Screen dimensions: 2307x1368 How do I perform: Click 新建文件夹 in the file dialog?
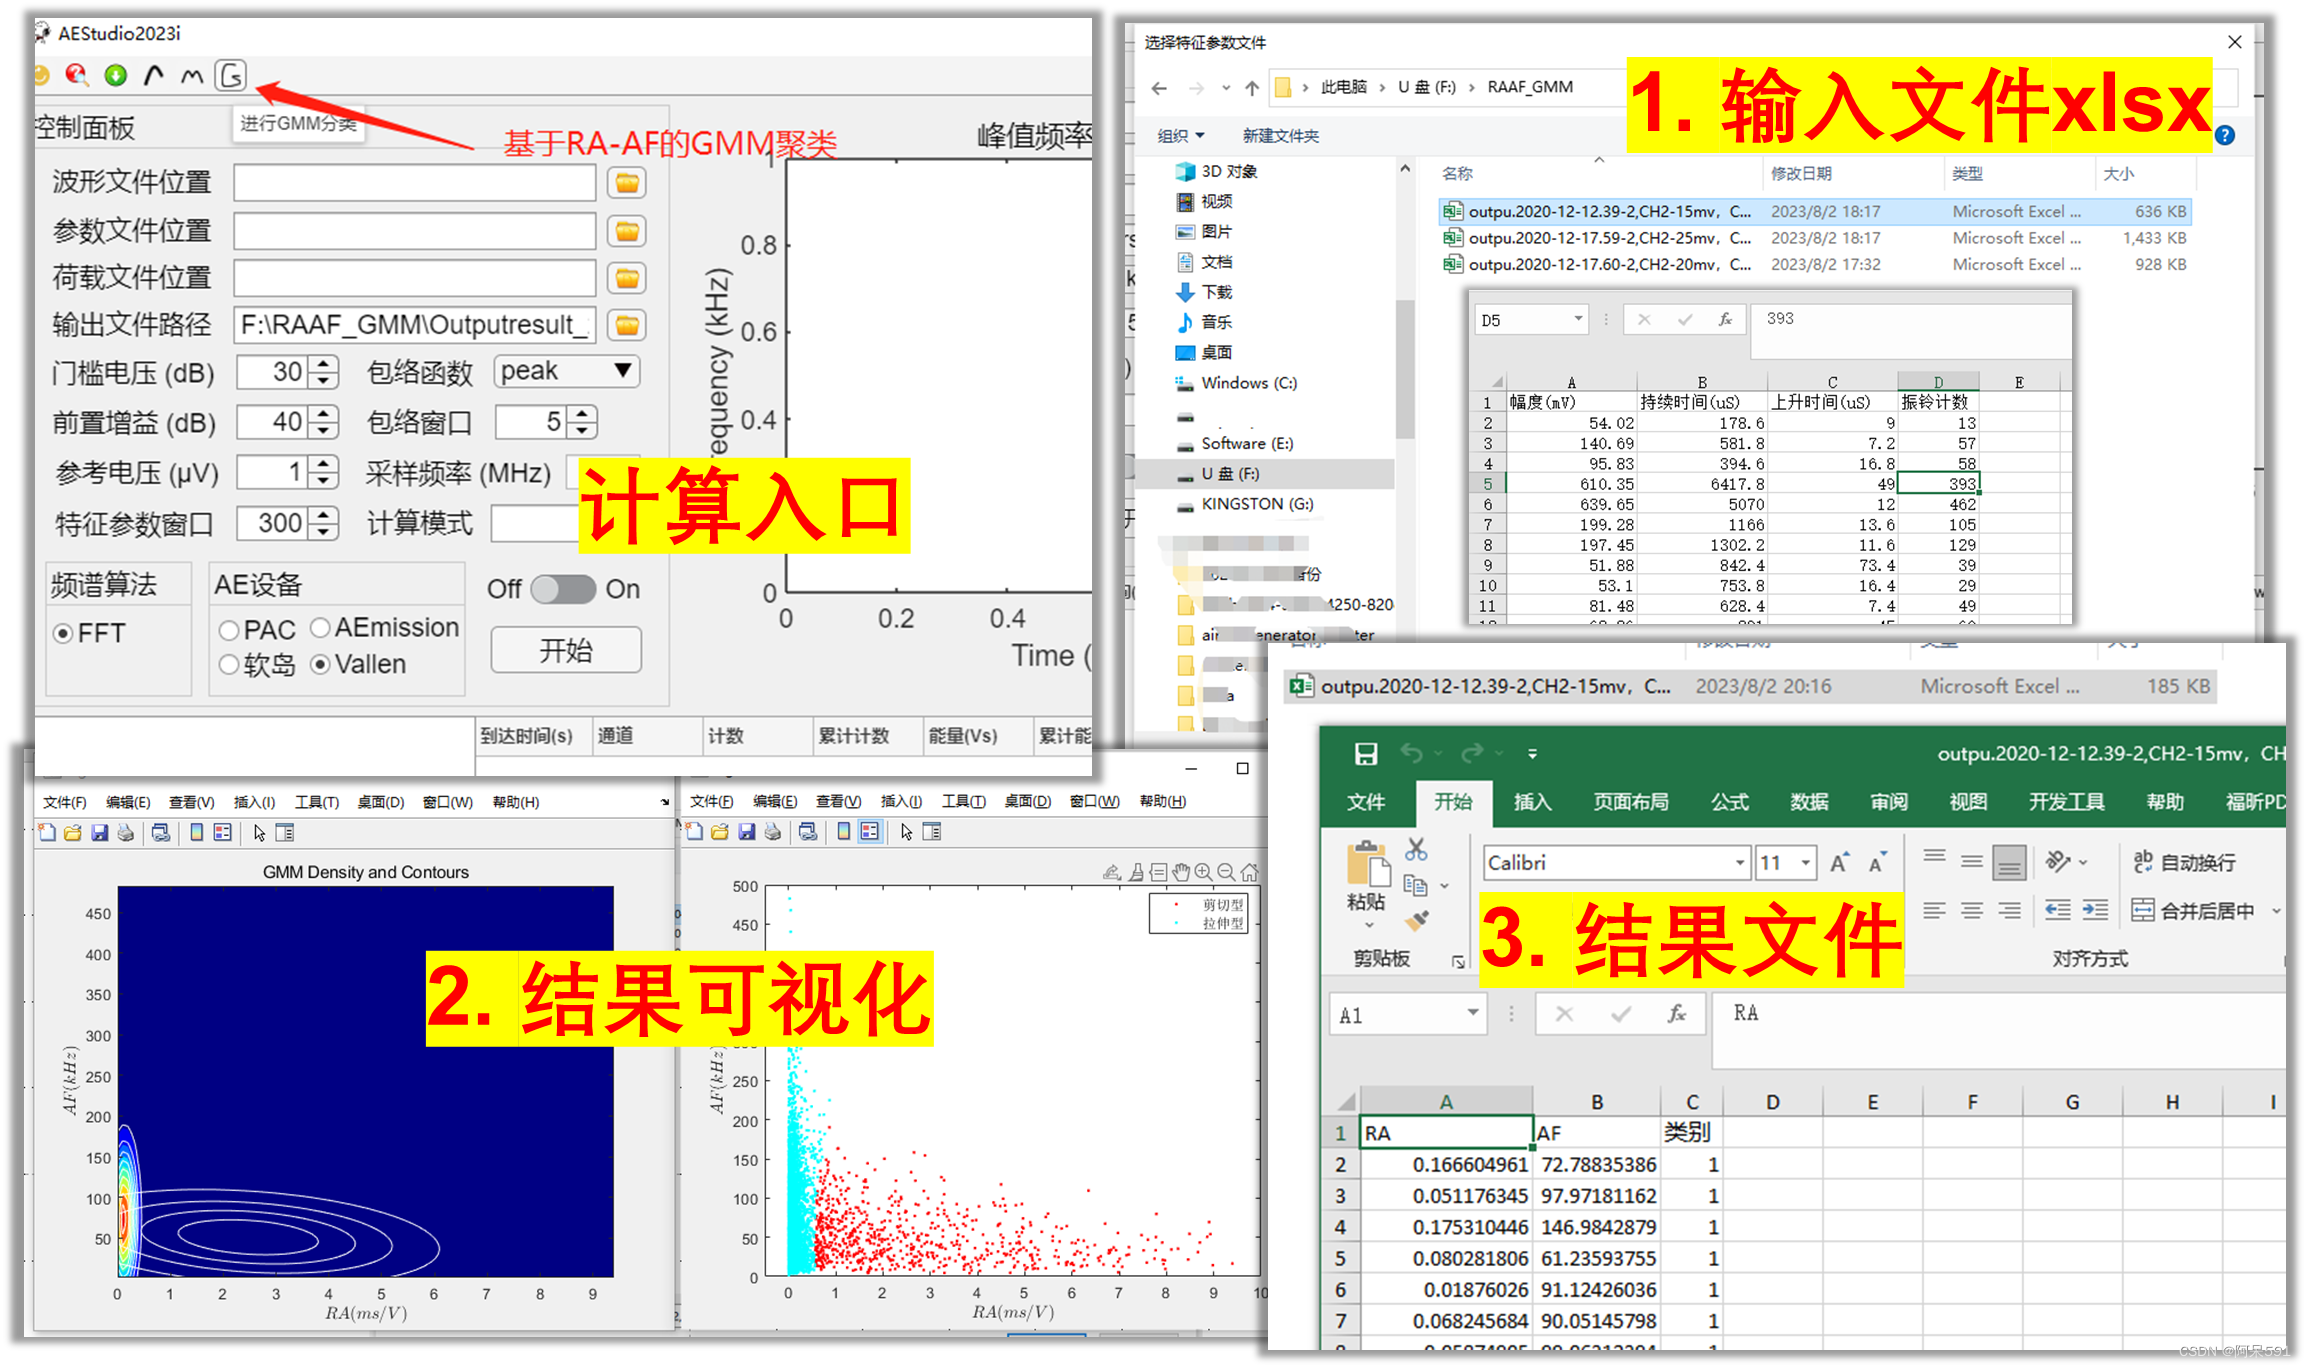1279,136
